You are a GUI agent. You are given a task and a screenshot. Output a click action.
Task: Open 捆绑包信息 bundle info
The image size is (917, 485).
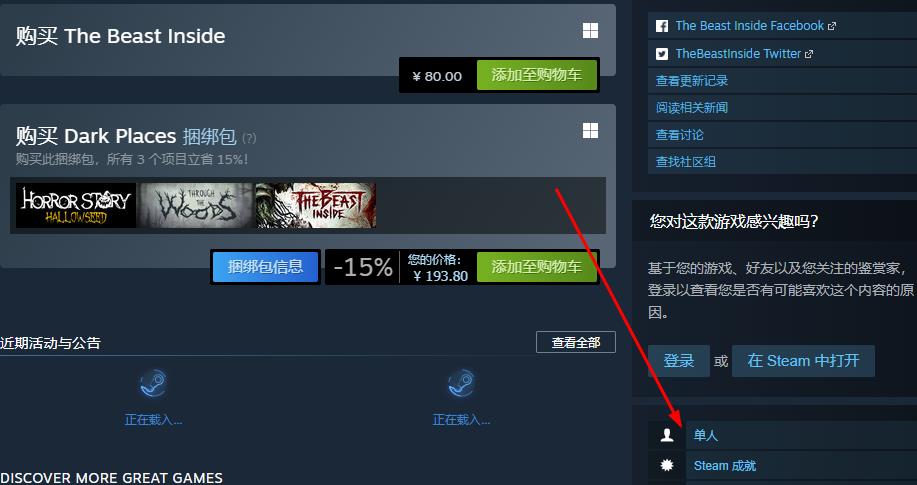(266, 267)
